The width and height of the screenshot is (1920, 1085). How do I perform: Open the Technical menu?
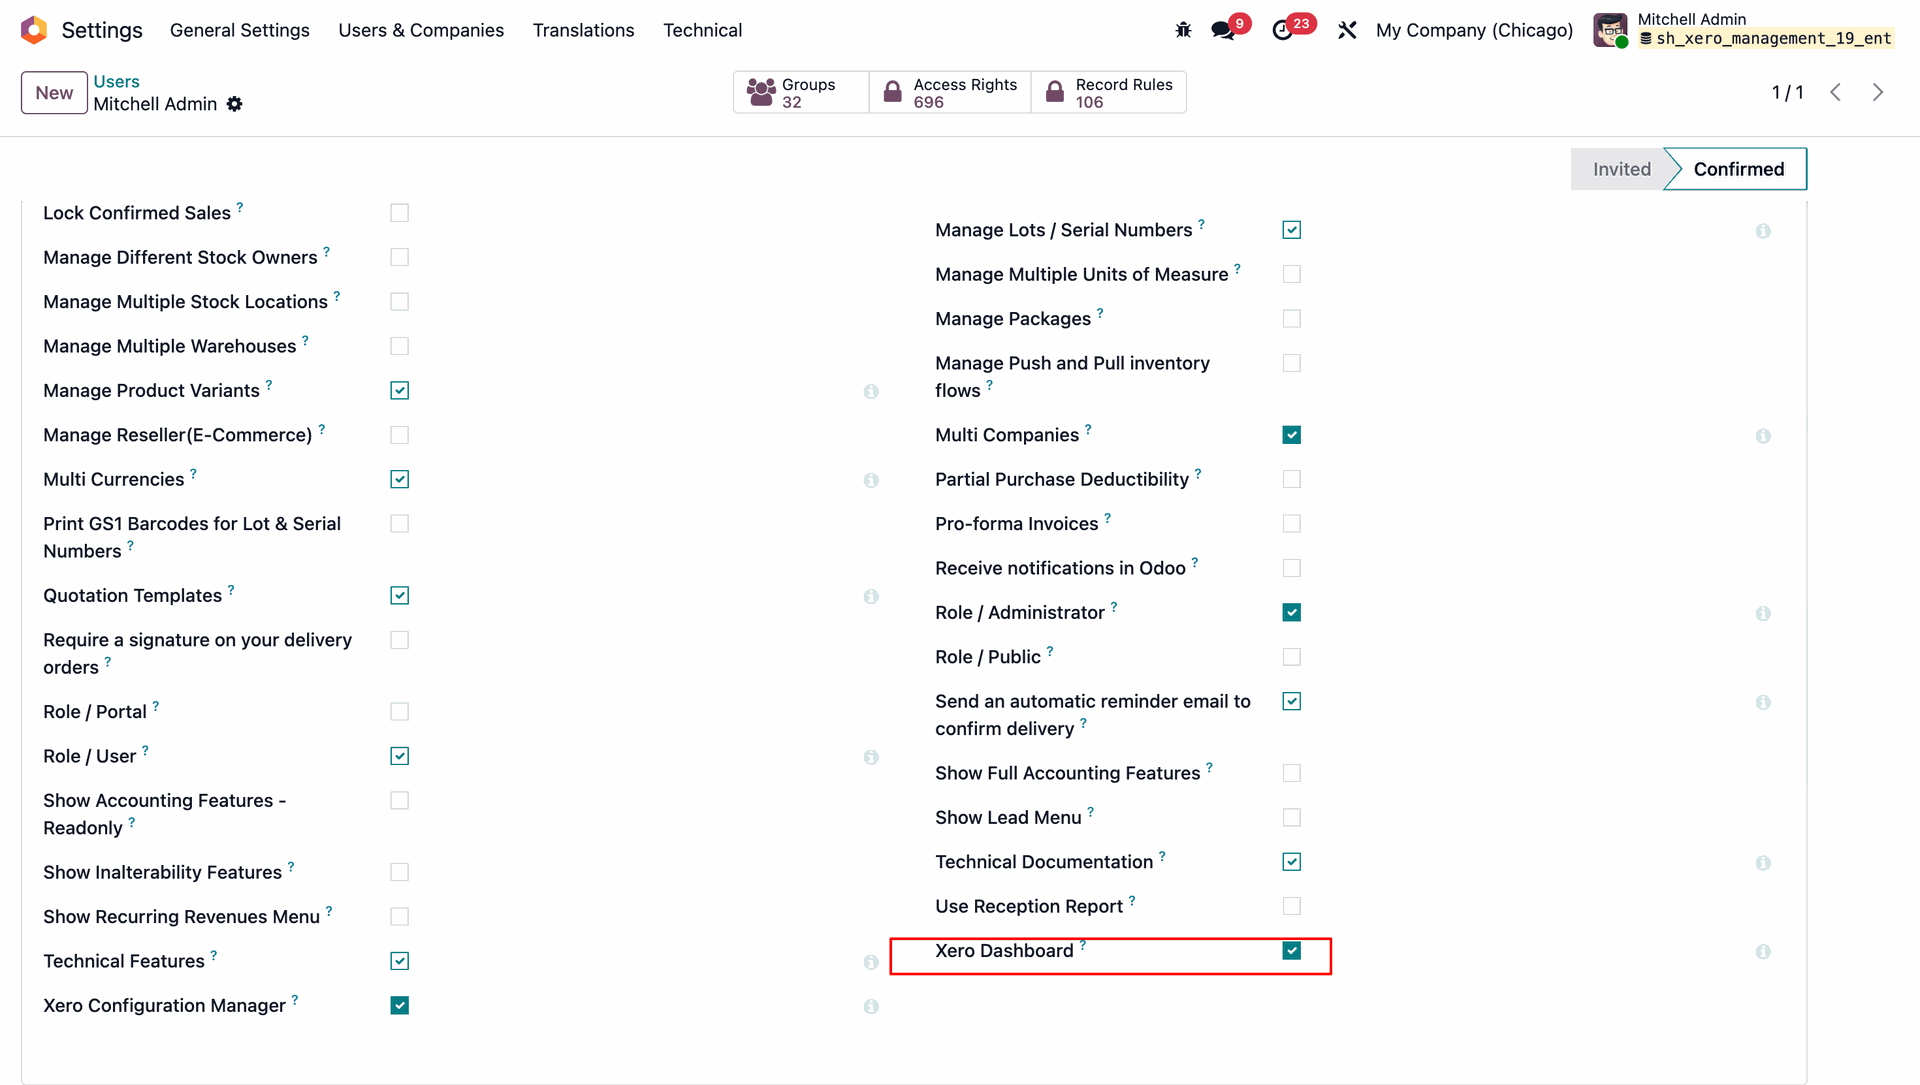[x=702, y=30]
